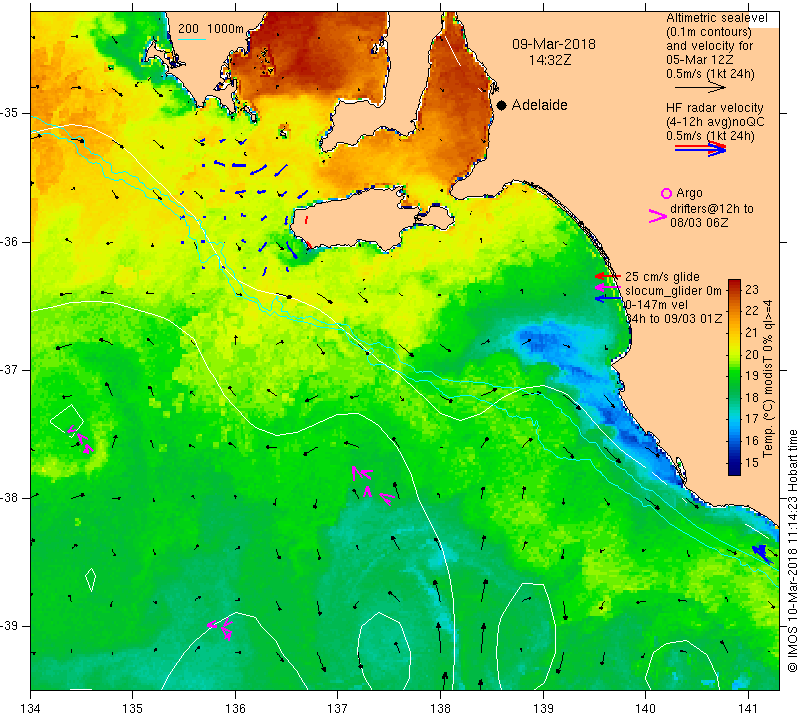Screen dimensions: 800x720
Task: Click the magenta drifter arrowhead legend symbol
Action: click(x=658, y=216)
